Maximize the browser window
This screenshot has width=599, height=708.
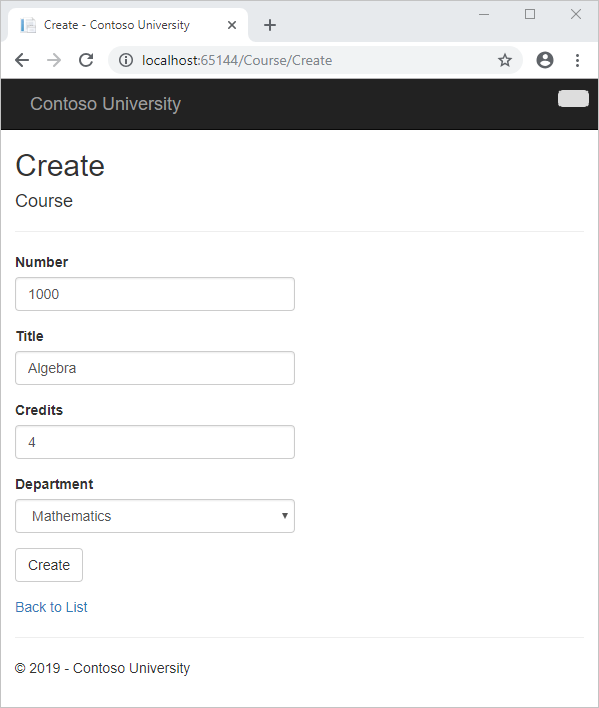click(x=530, y=14)
